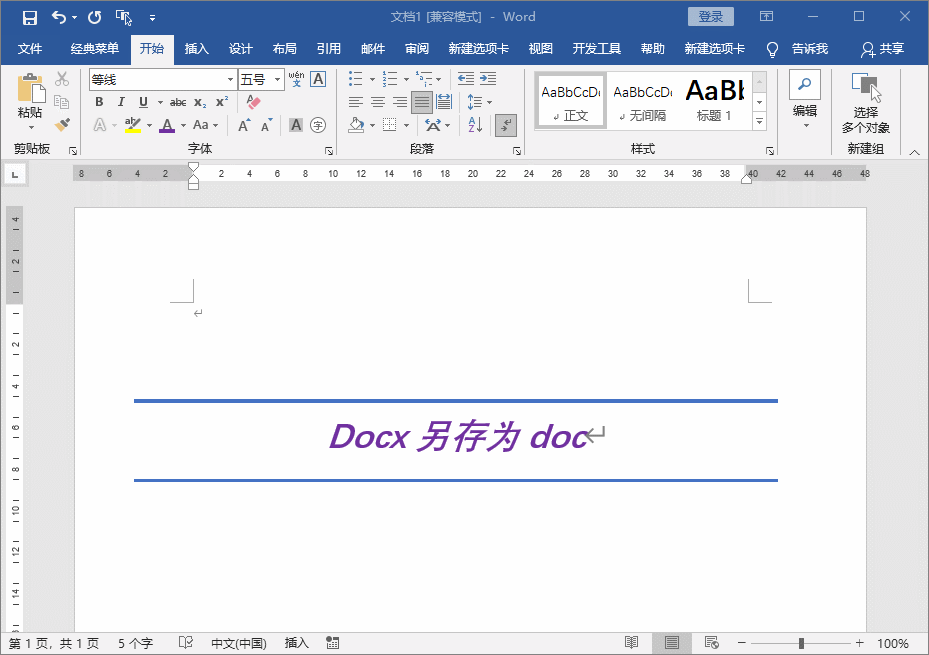Toggle subscript formatting
Image resolution: width=929 pixels, height=655 pixels.
[x=200, y=102]
